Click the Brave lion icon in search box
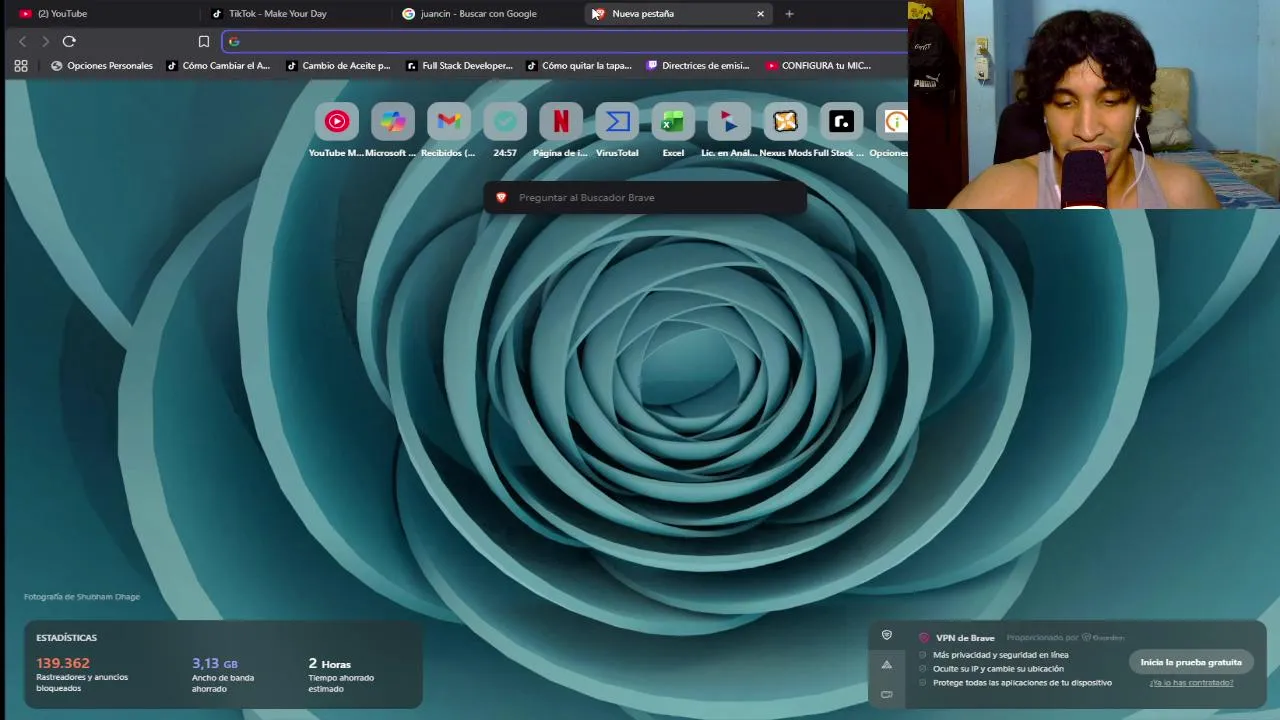The width and height of the screenshot is (1280, 720). coord(501,198)
